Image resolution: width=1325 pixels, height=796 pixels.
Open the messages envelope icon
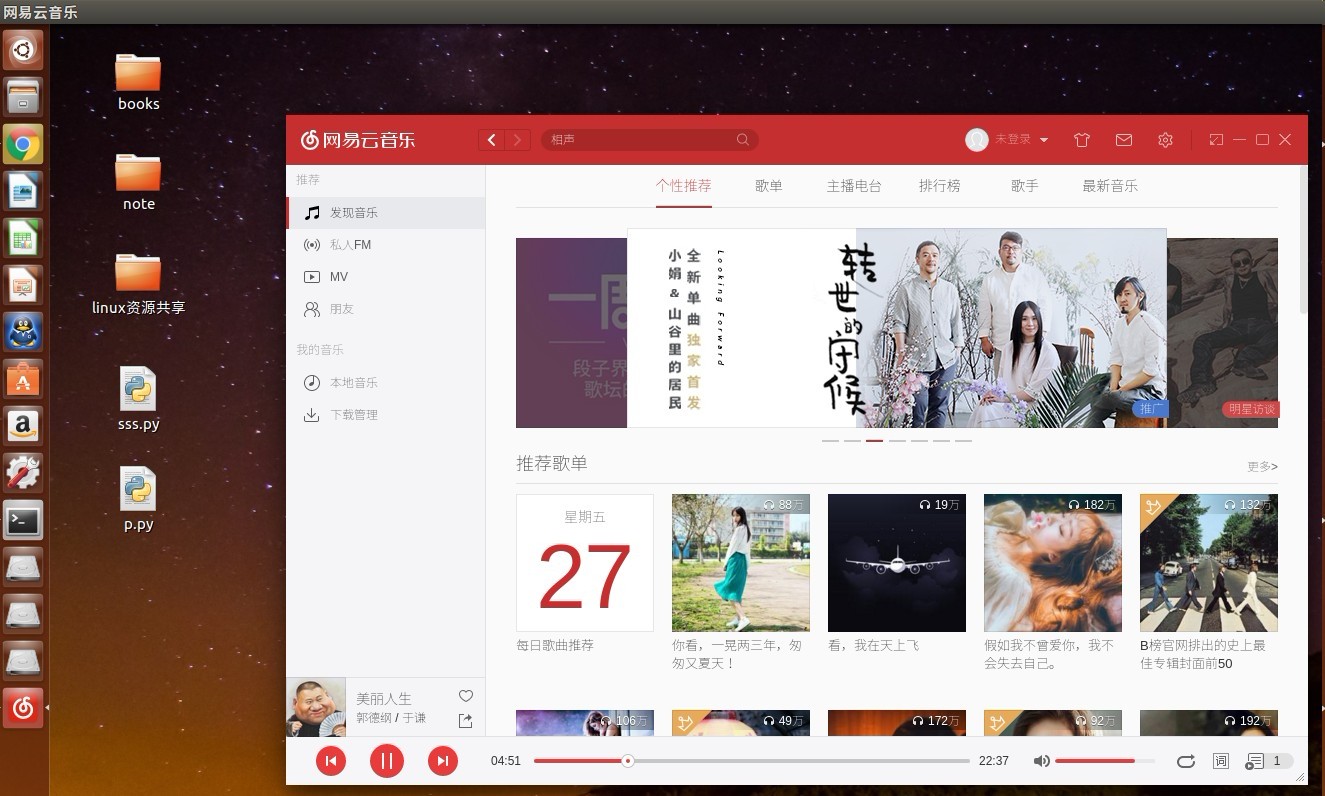click(1124, 140)
